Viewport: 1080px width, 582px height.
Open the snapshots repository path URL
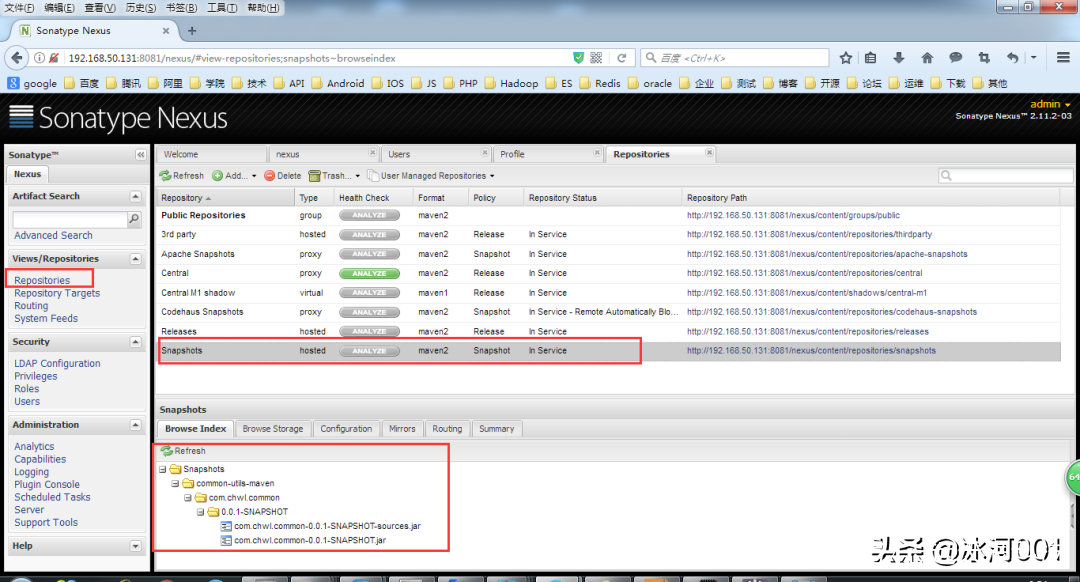[811, 351]
